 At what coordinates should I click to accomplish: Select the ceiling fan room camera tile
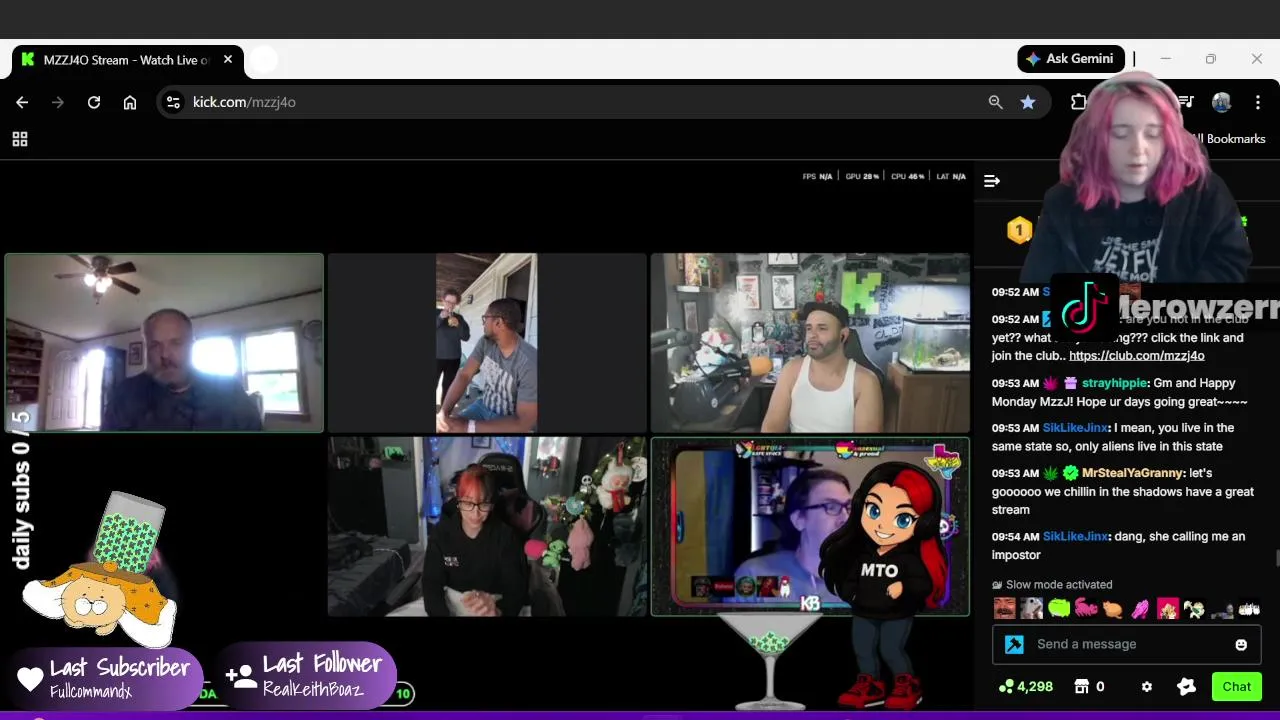164,342
